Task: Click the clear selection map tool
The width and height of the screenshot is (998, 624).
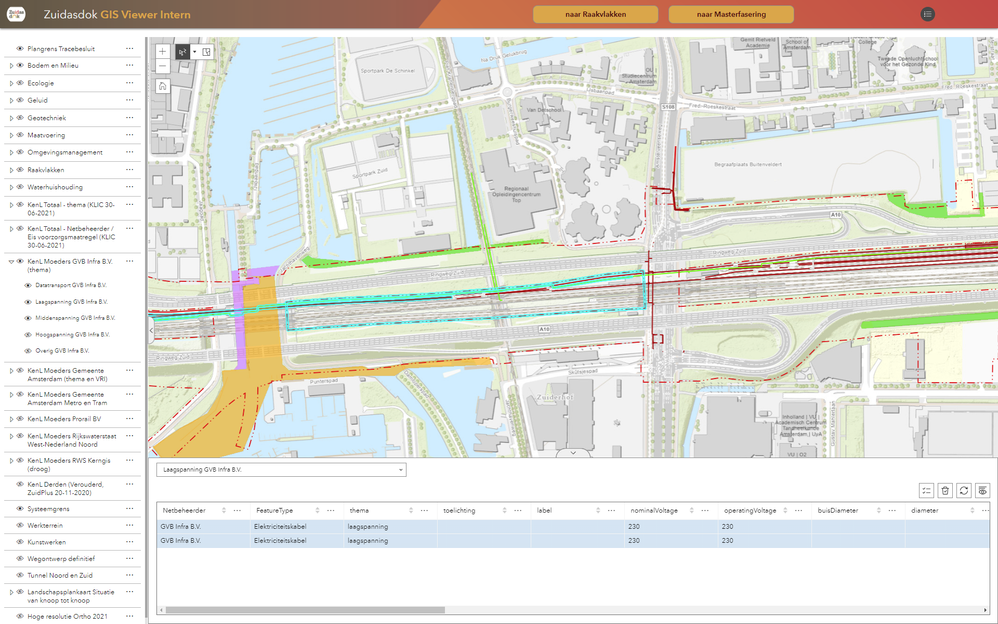Action: point(206,52)
